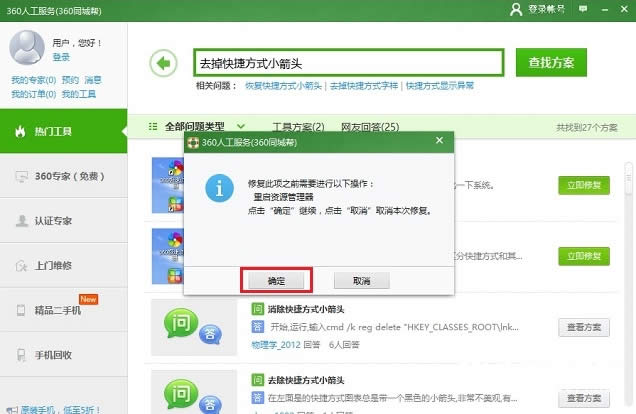Image resolution: width=636 pixels, height=414 pixels.
Task: Click the 6人回答 text
Action: tap(344, 345)
